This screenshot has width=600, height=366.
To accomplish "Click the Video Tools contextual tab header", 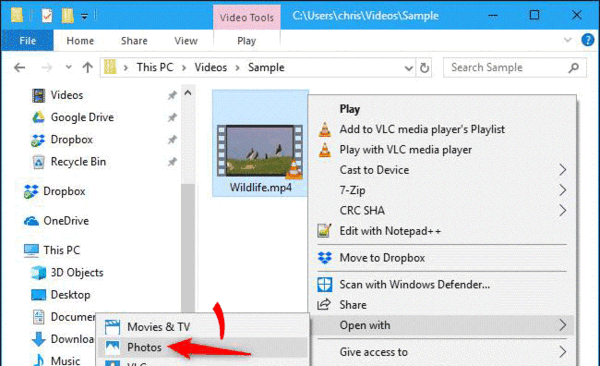I will pyautogui.click(x=246, y=17).
